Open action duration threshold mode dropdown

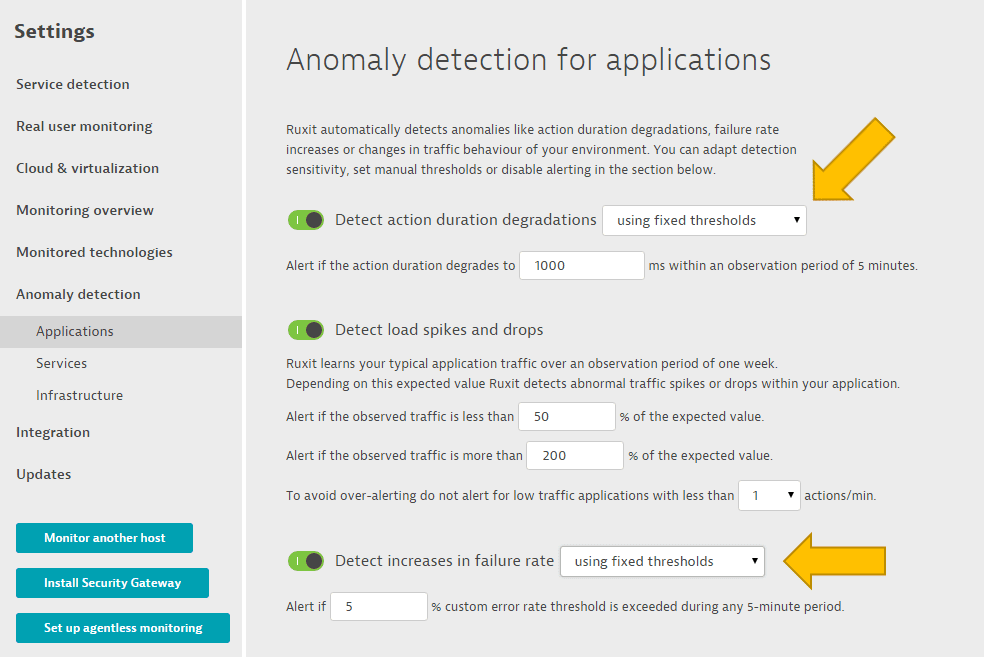[x=704, y=220]
